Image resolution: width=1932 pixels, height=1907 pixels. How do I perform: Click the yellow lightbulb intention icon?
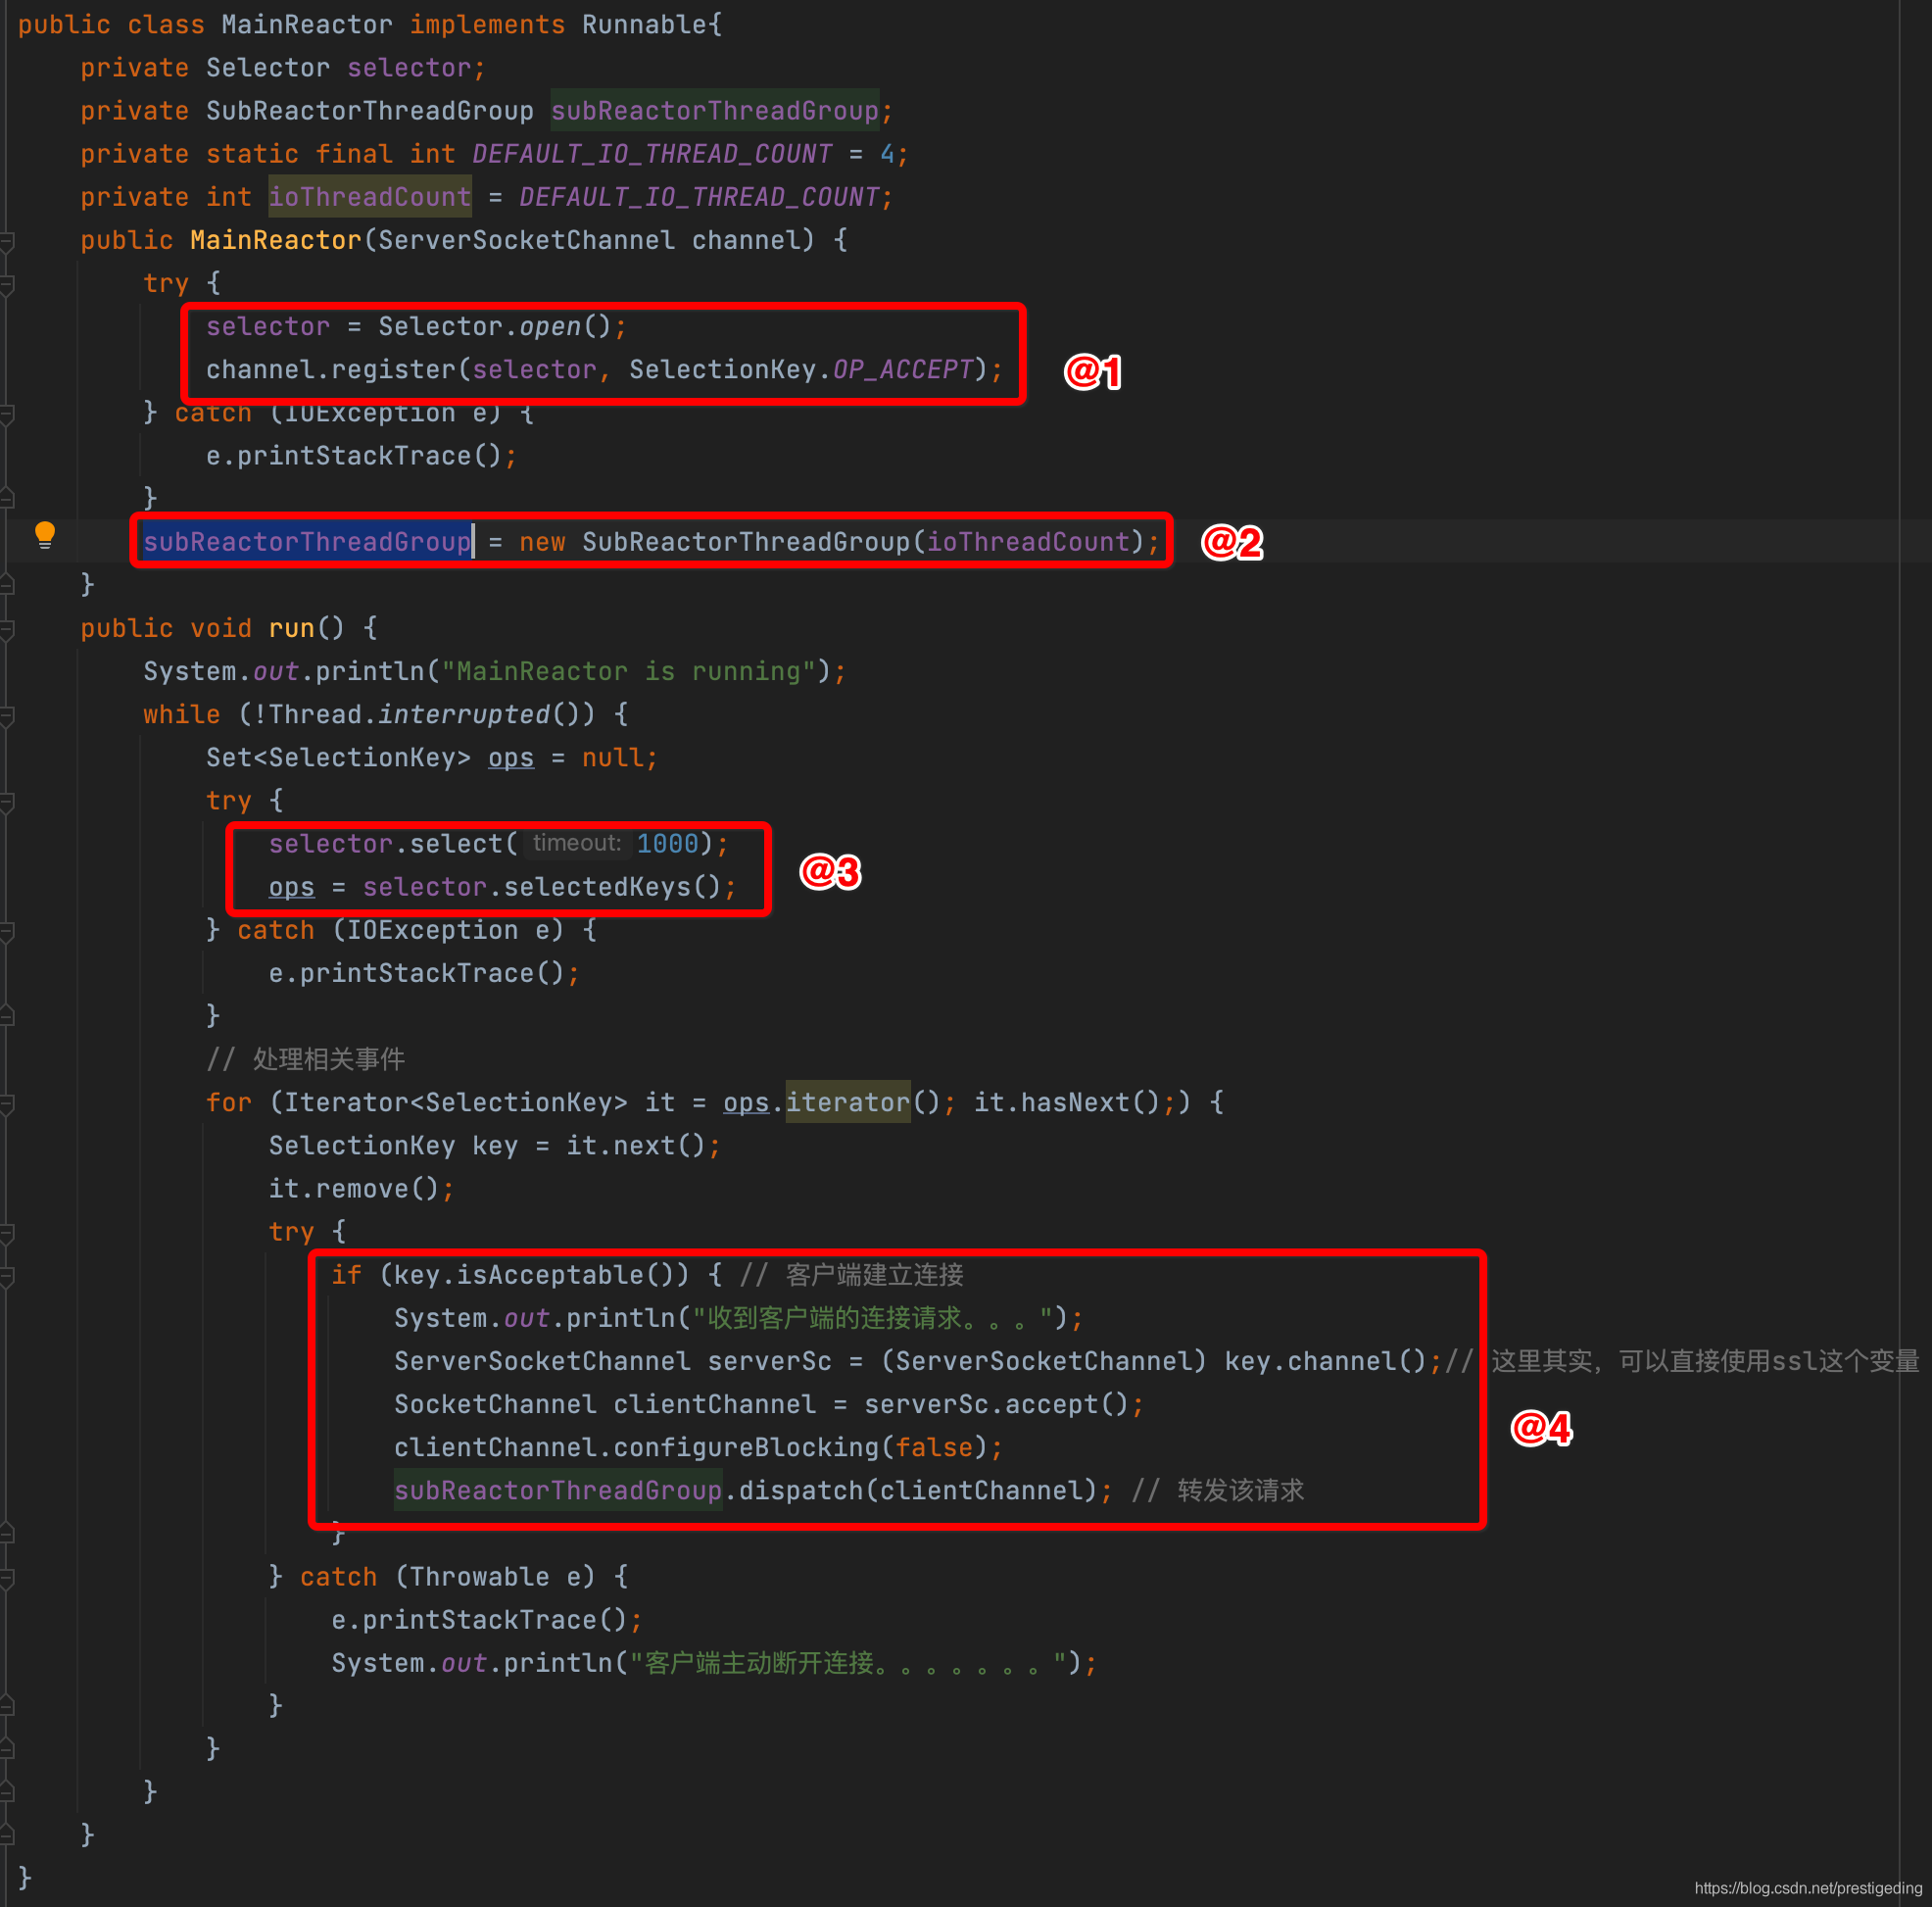pyautogui.click(x=45, y=535)
